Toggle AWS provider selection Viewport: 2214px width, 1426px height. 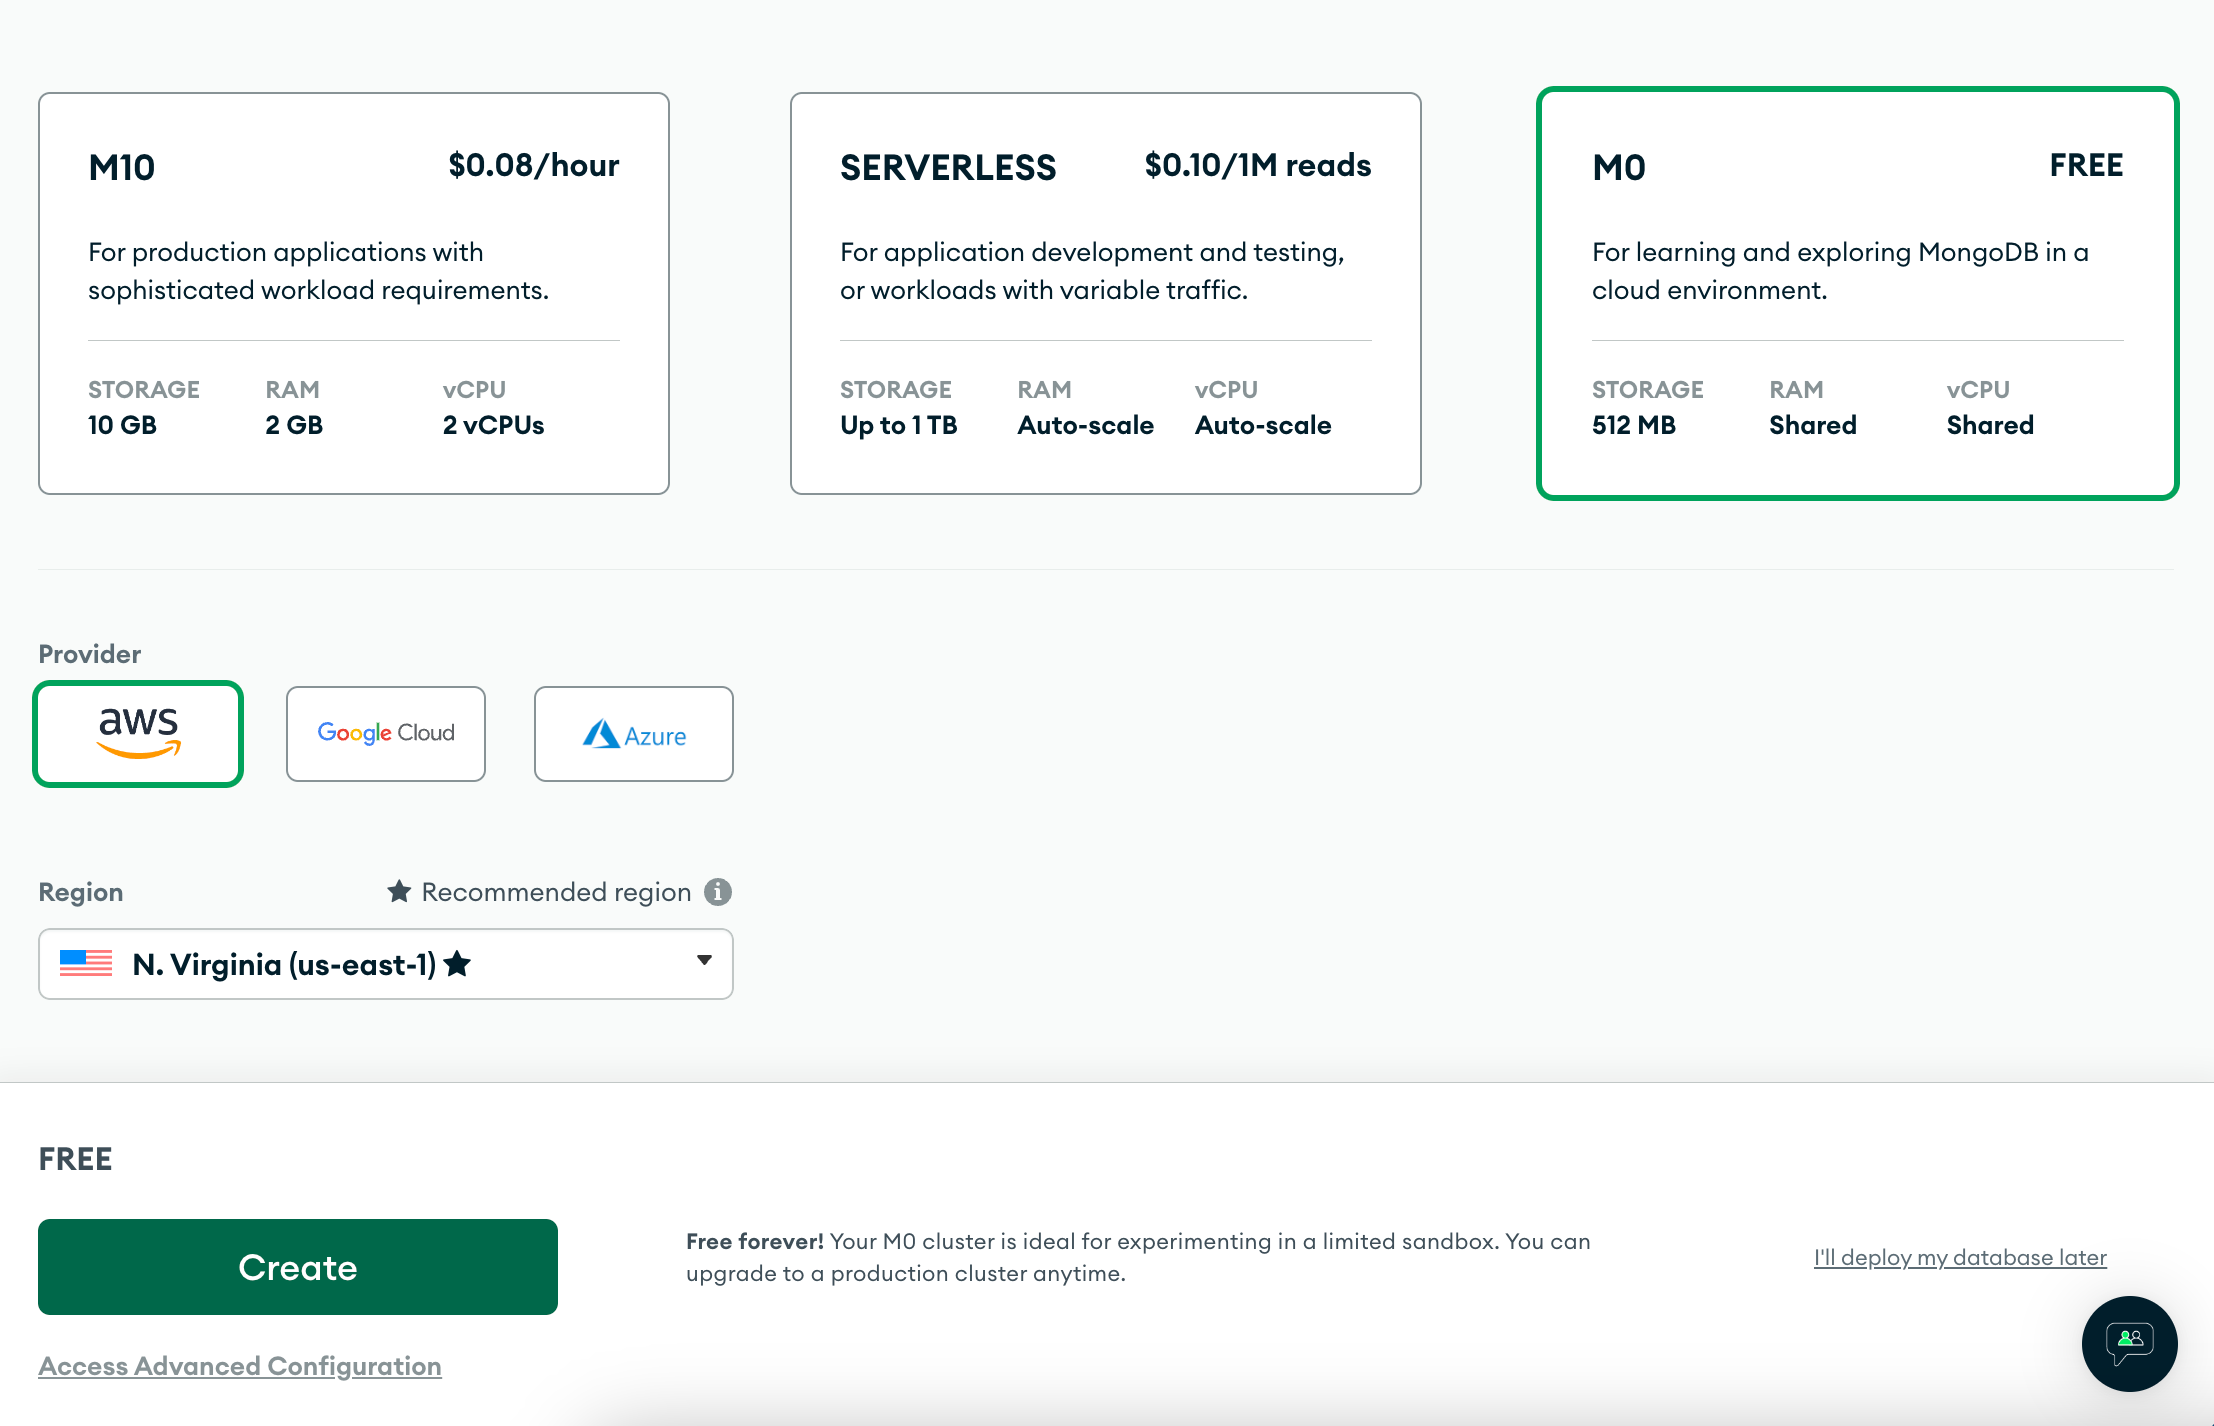(x=139, y=732)
